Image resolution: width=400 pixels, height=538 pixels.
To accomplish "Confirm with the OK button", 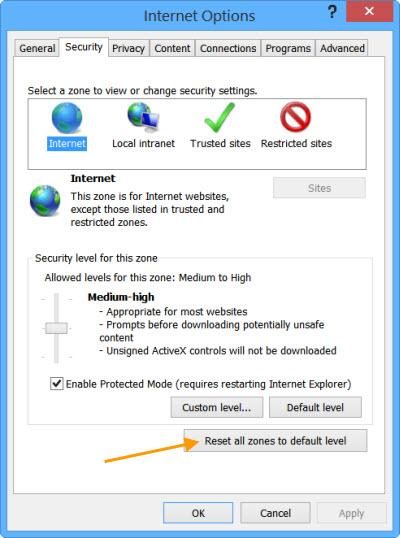I will (x=198, y=513).
